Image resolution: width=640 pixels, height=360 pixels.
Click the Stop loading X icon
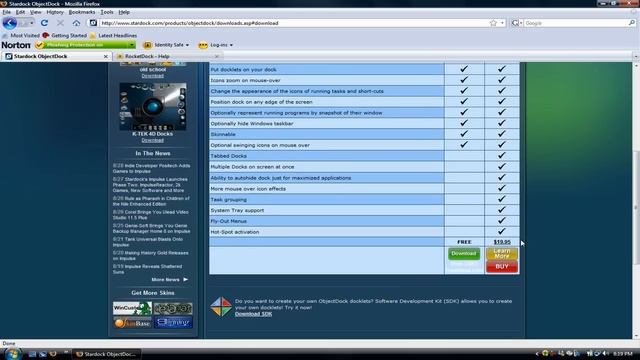(x=60, y=23)
